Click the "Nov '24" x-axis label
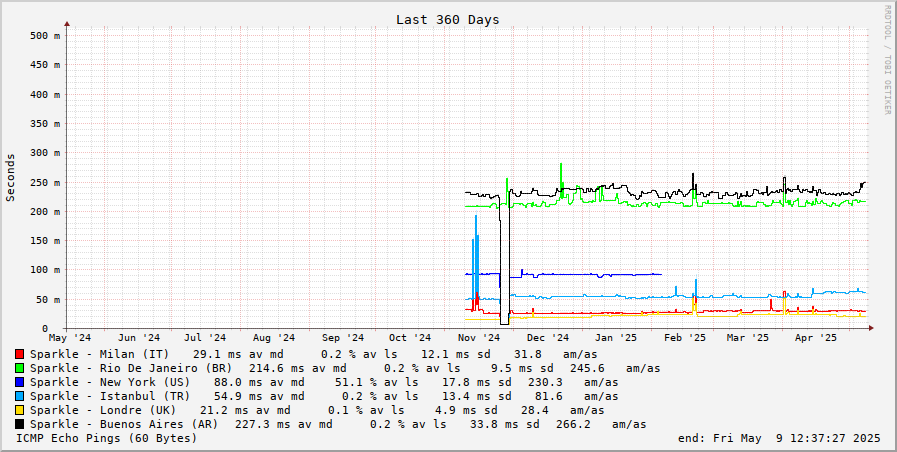 [479, 338]
